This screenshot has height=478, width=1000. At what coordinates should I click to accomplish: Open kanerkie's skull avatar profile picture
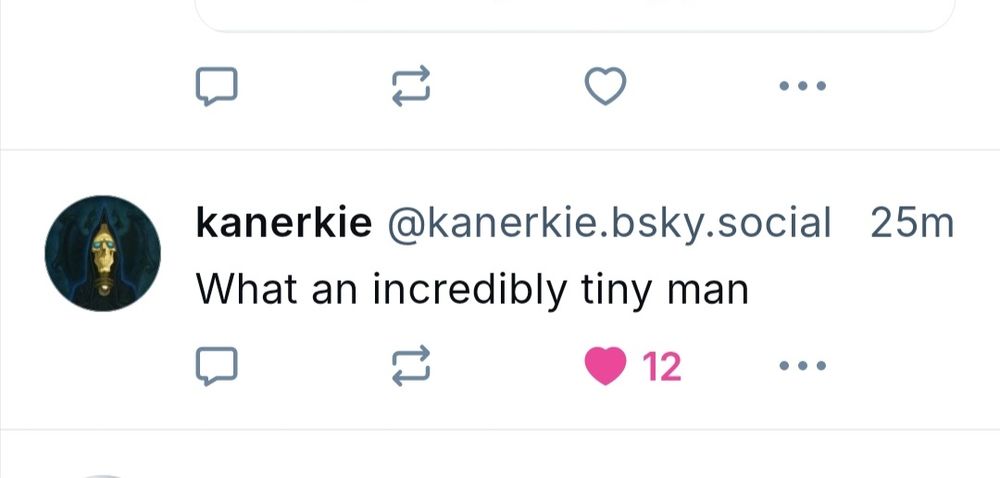pos(103,253)
